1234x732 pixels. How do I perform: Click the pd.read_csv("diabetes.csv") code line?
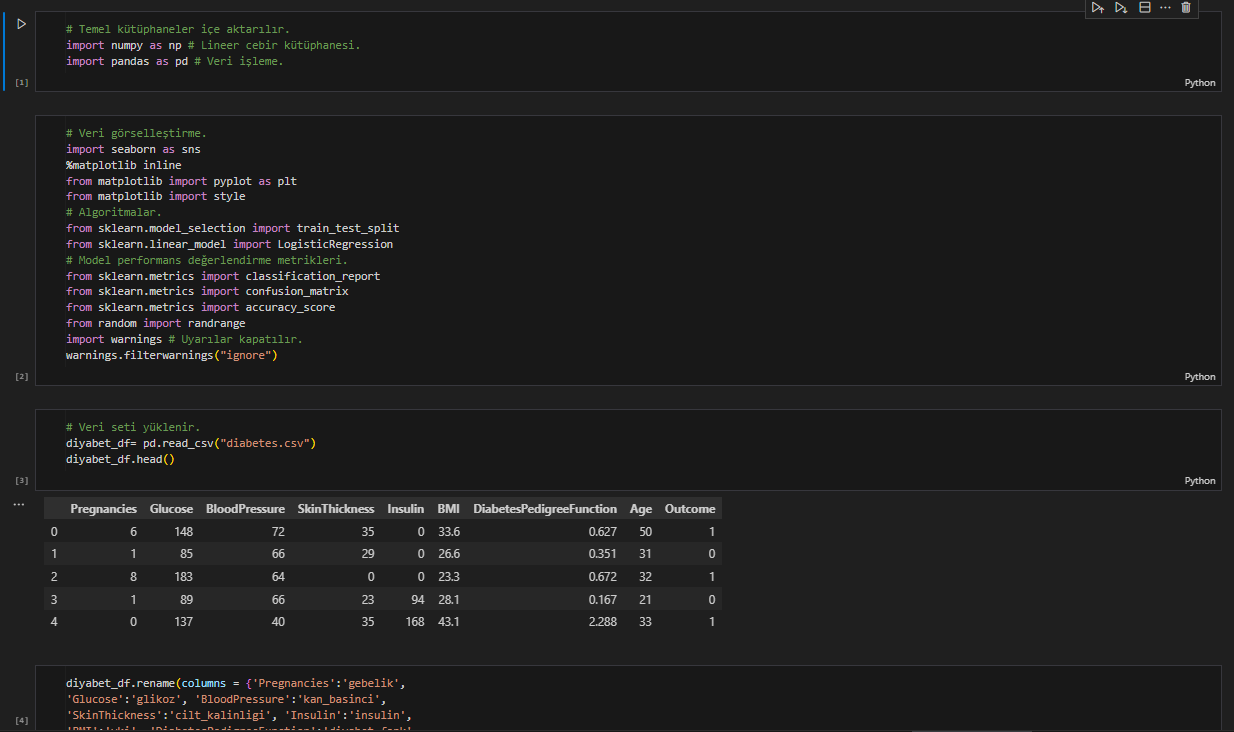click(190, 443)
